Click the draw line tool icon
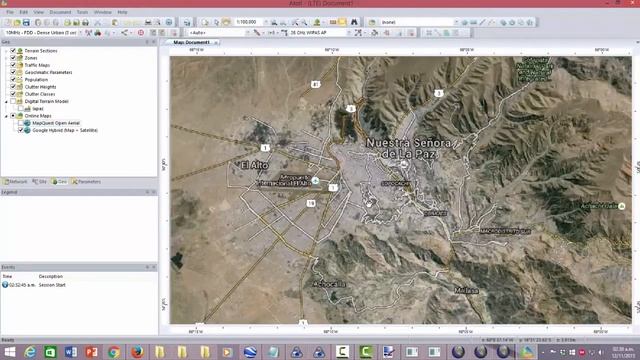 coord(482,22)
